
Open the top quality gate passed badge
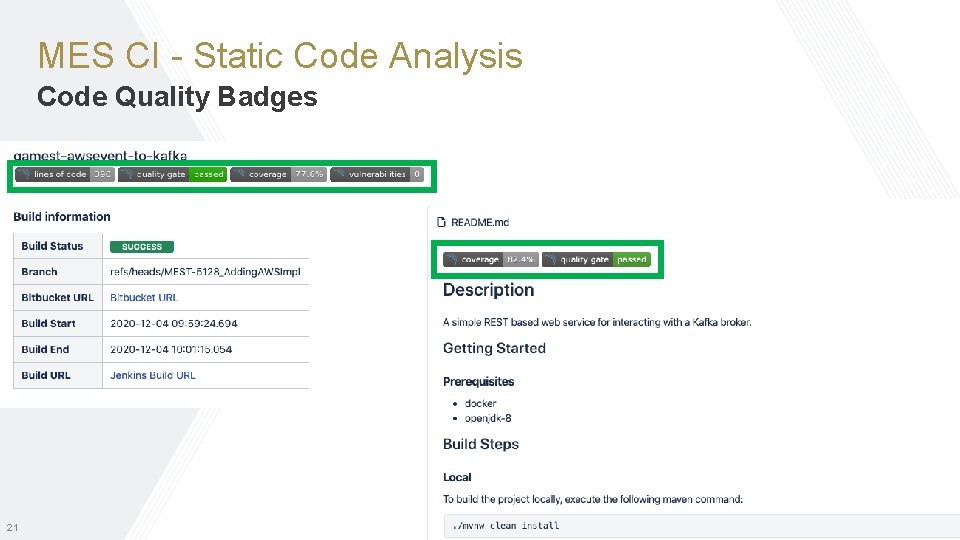[172, 174]
